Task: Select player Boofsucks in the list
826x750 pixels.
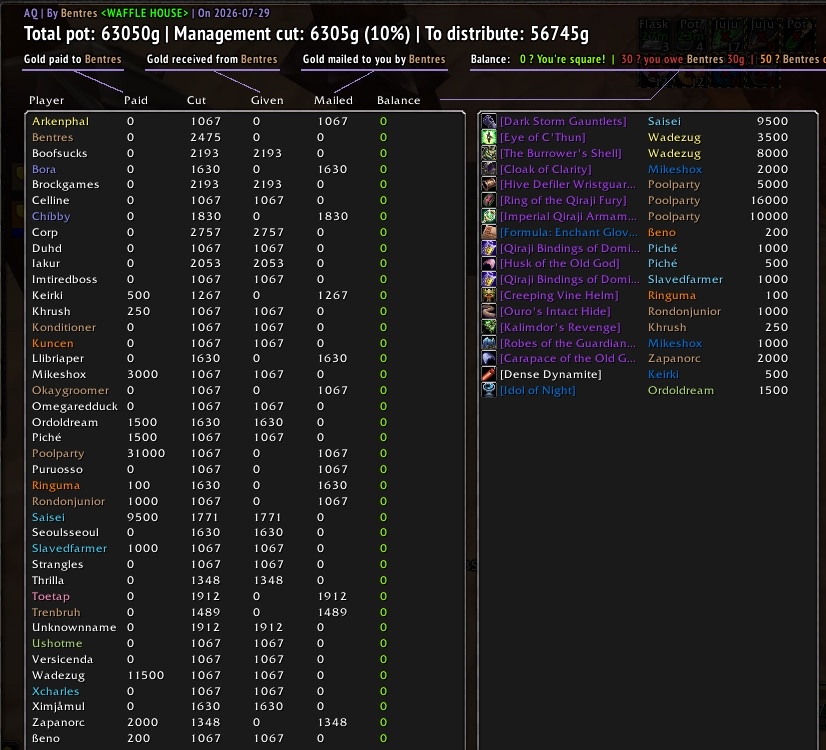Action: [60, 153]
